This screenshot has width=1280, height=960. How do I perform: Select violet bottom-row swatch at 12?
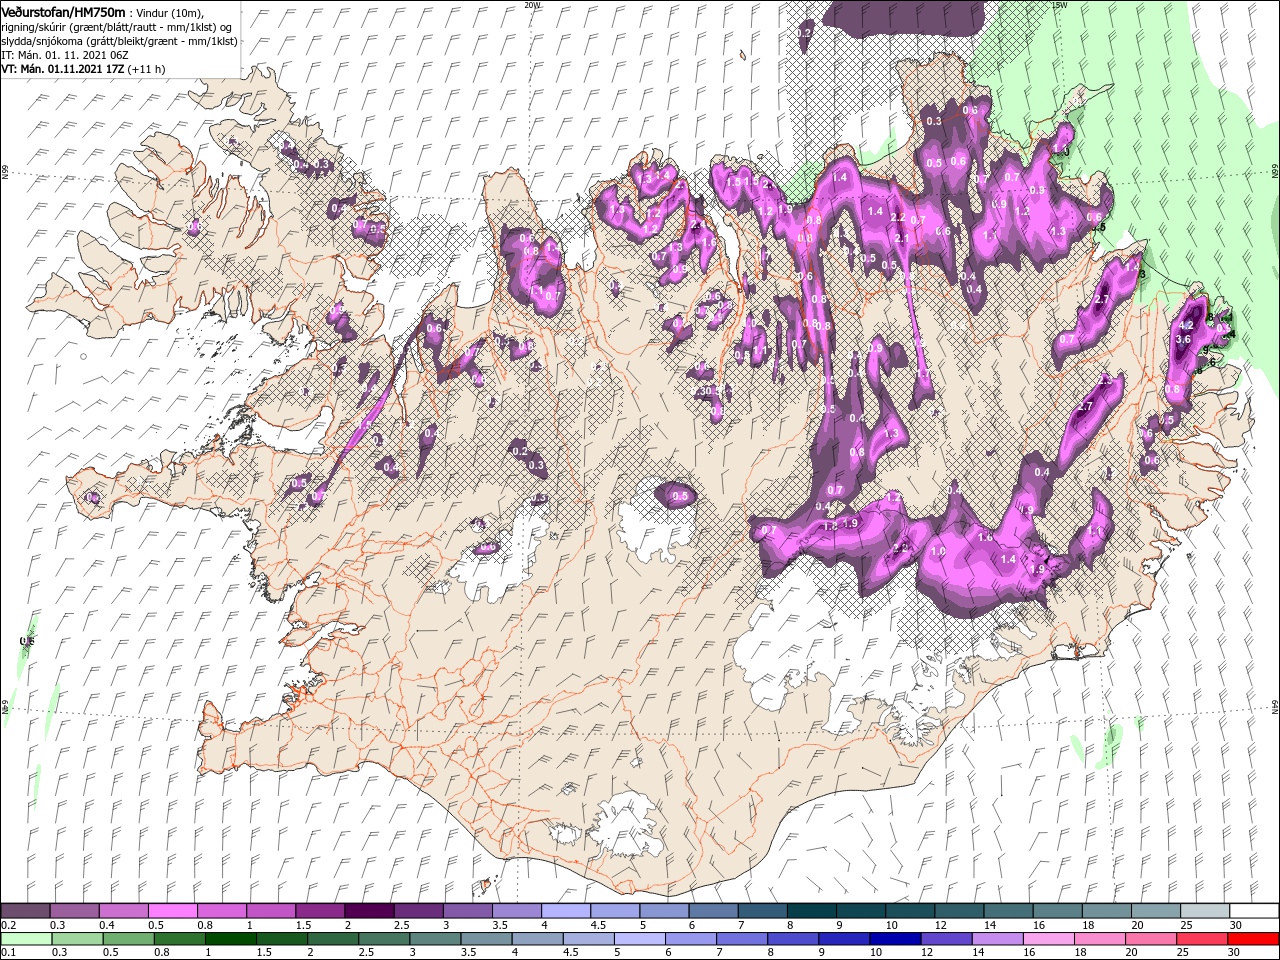tap(945, 939)
